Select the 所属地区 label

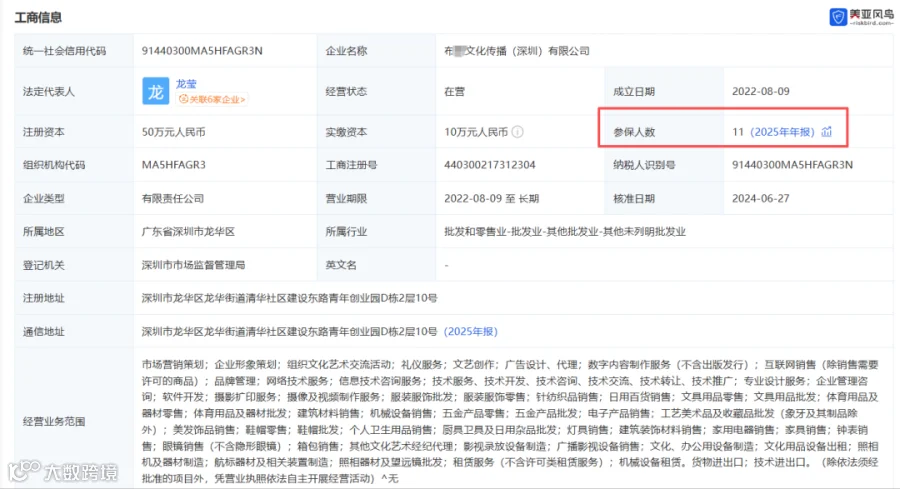coord(44,232)
